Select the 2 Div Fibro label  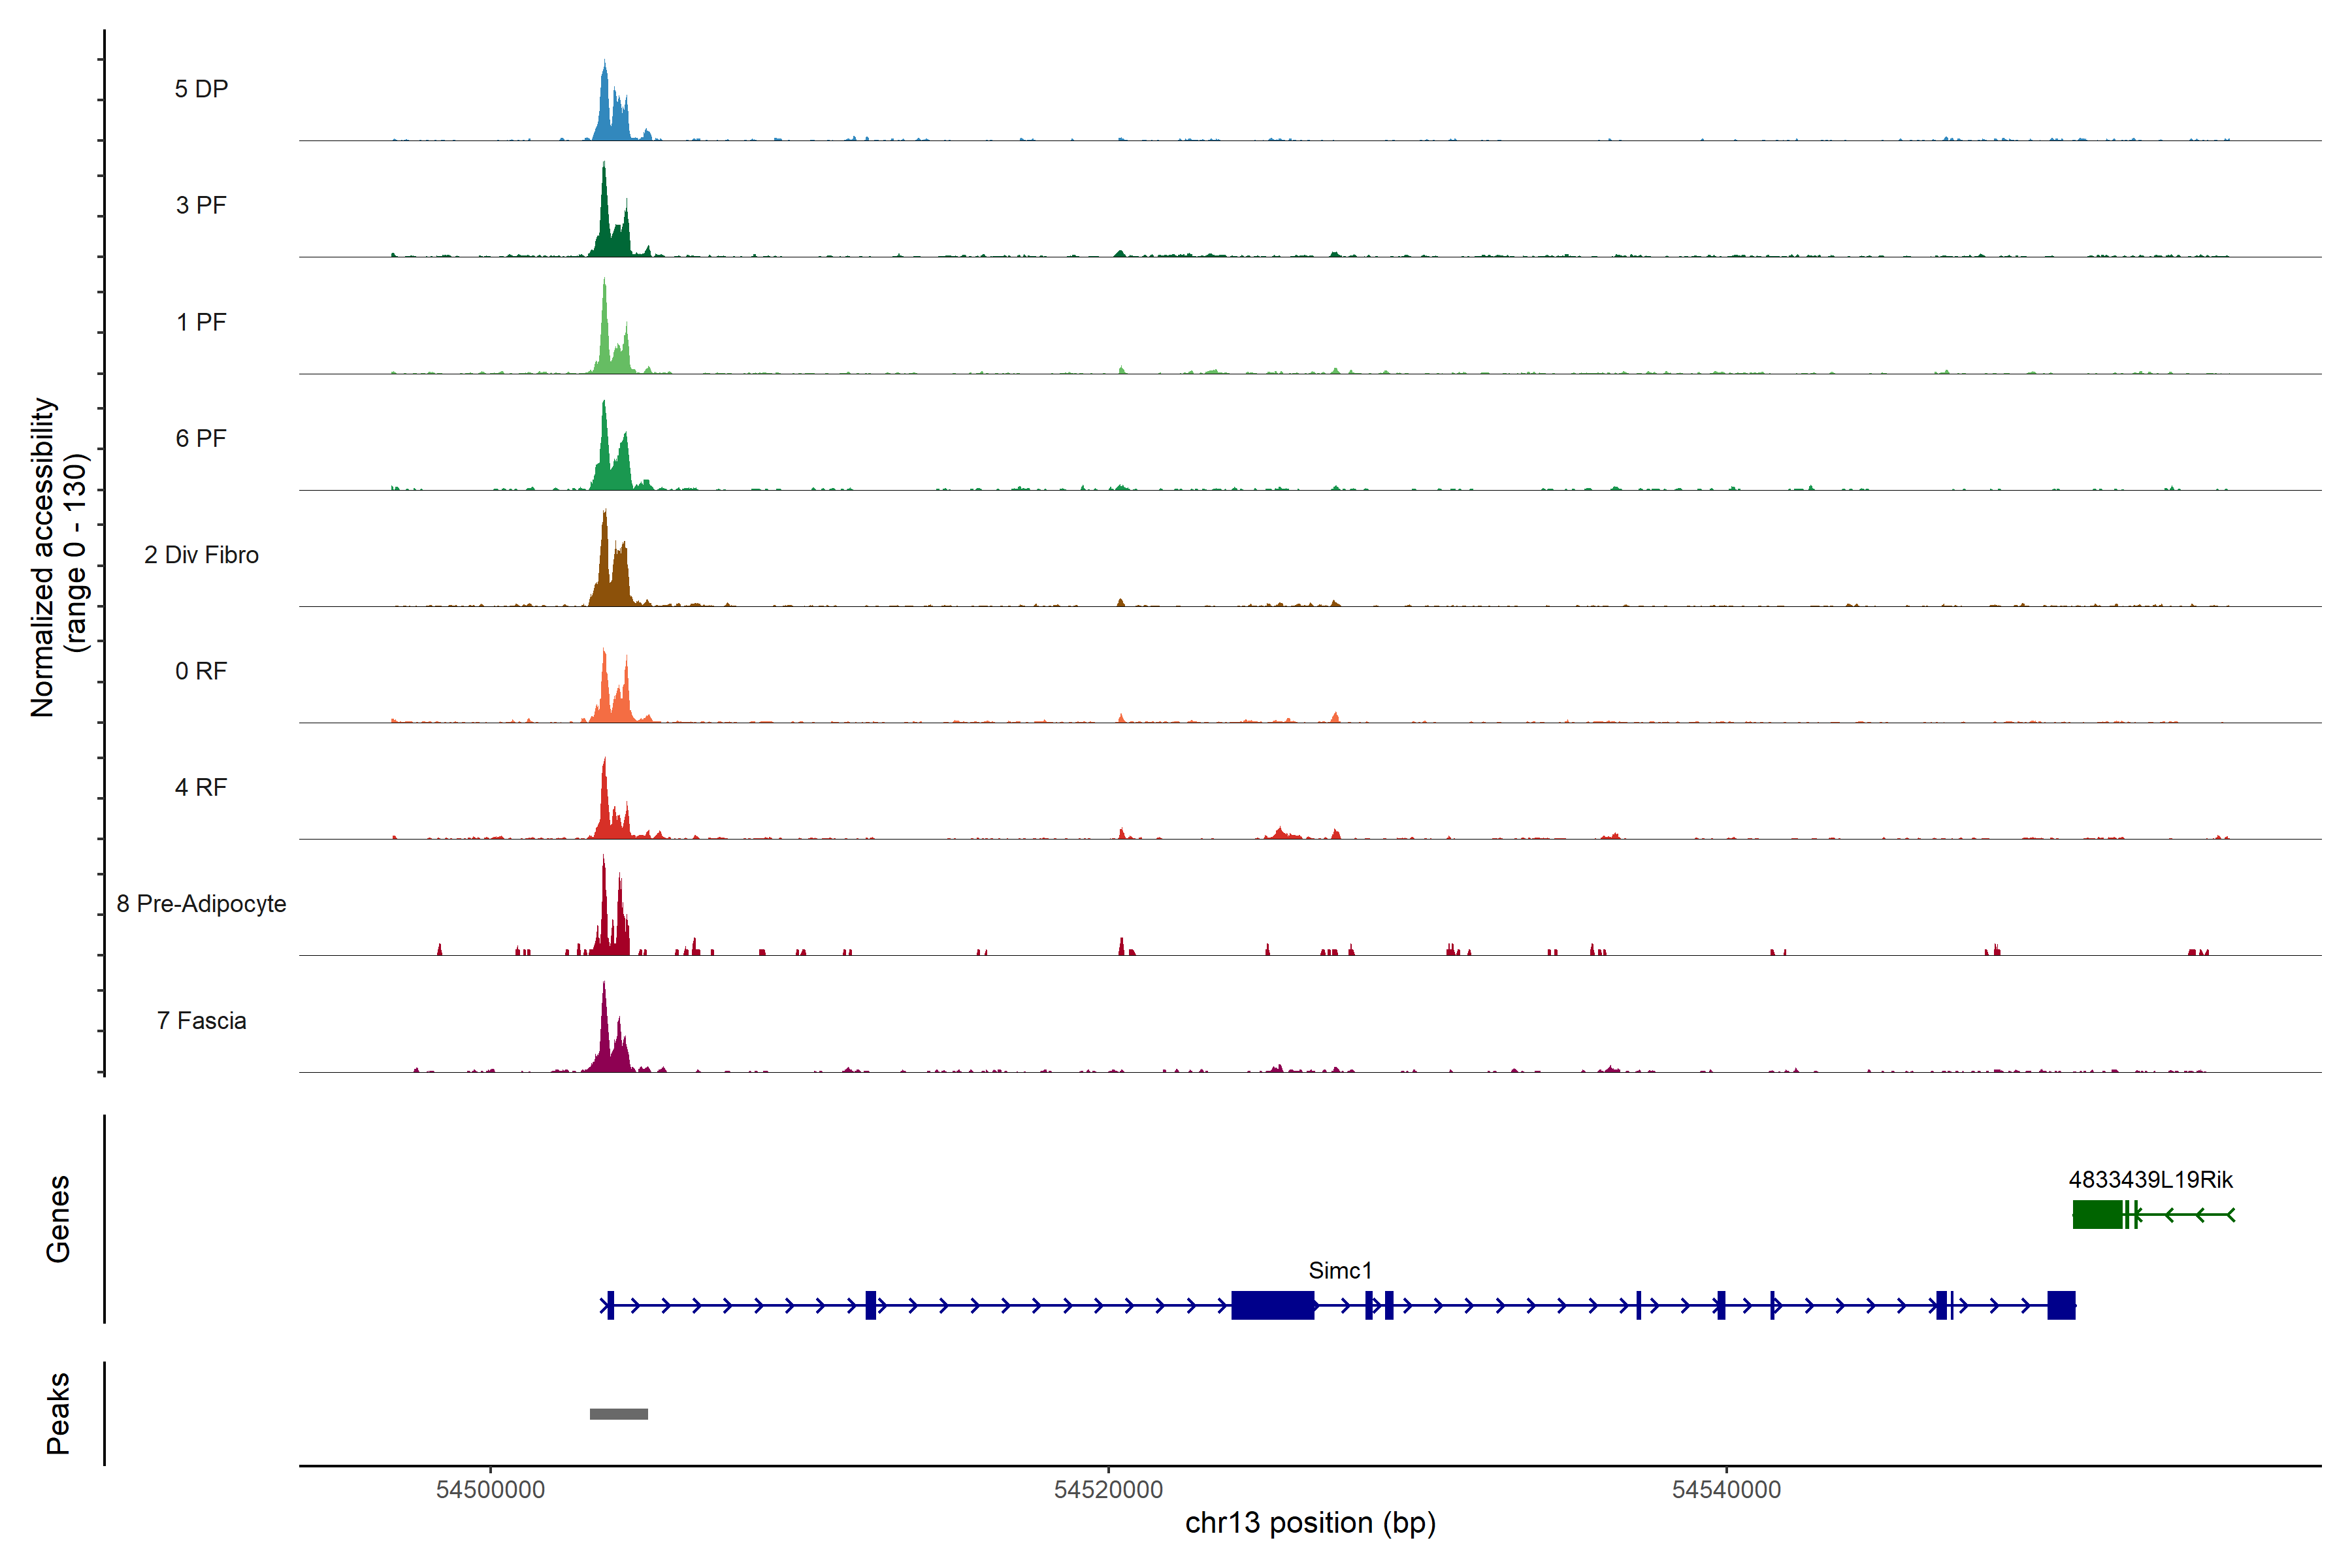[x=201, y=555]
